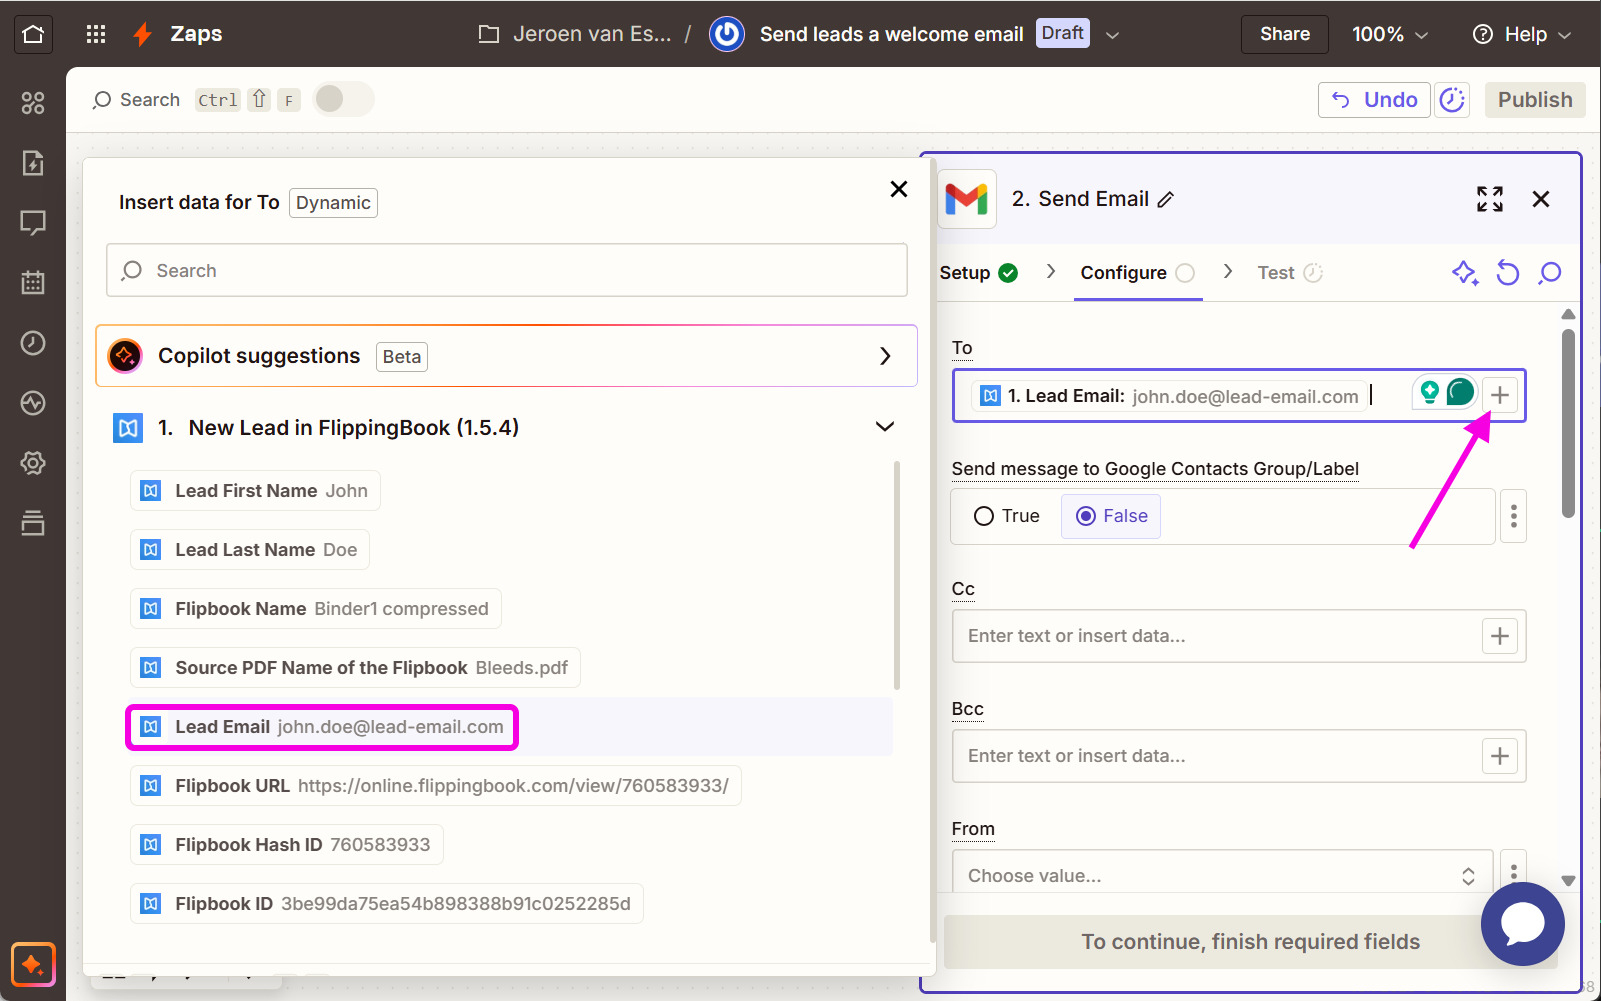The height and width of the screenshot is (1001, 1601).
Task: Toggle the switch next to the search shortcut
Action: (x=343, y=99)
